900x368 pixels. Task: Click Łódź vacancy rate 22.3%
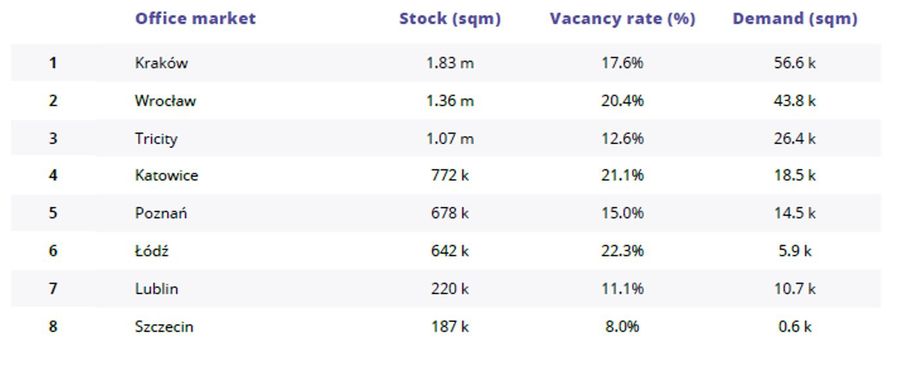click(622, 250)
